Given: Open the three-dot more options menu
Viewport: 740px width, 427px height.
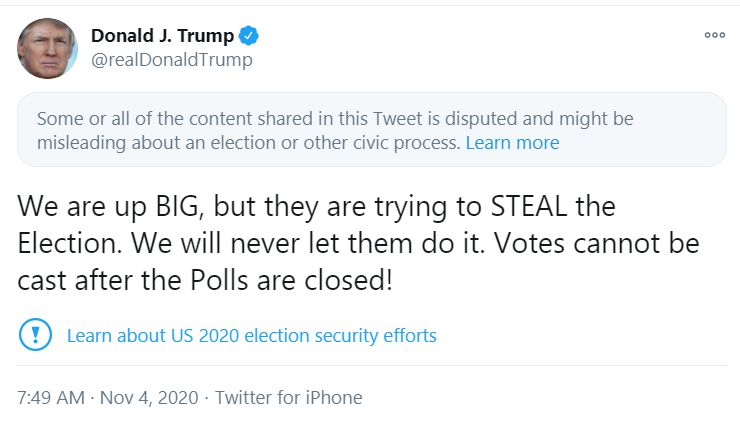Looking at the screenshot, I should click(715, 35).
